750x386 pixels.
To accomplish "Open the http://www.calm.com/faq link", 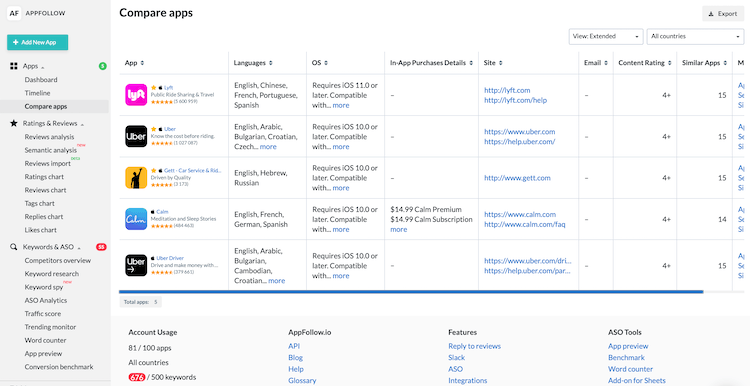I will 525,224.
